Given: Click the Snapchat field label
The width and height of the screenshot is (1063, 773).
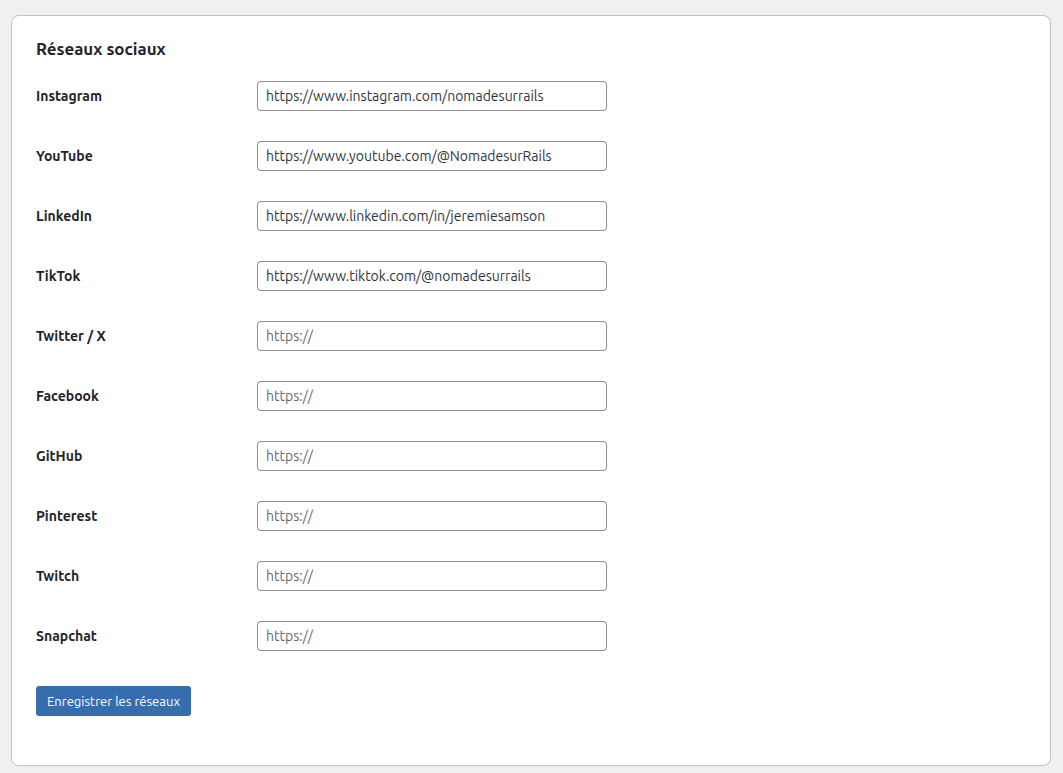Looking at the screenshot, I should (66, 636).
